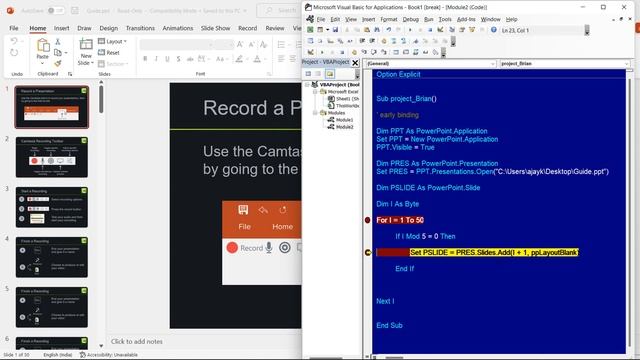Toggle breakpoint hand icon in Debug toolbar
Image resolution: width=640 pixels, height=360 pixels.
click(354, 52)
